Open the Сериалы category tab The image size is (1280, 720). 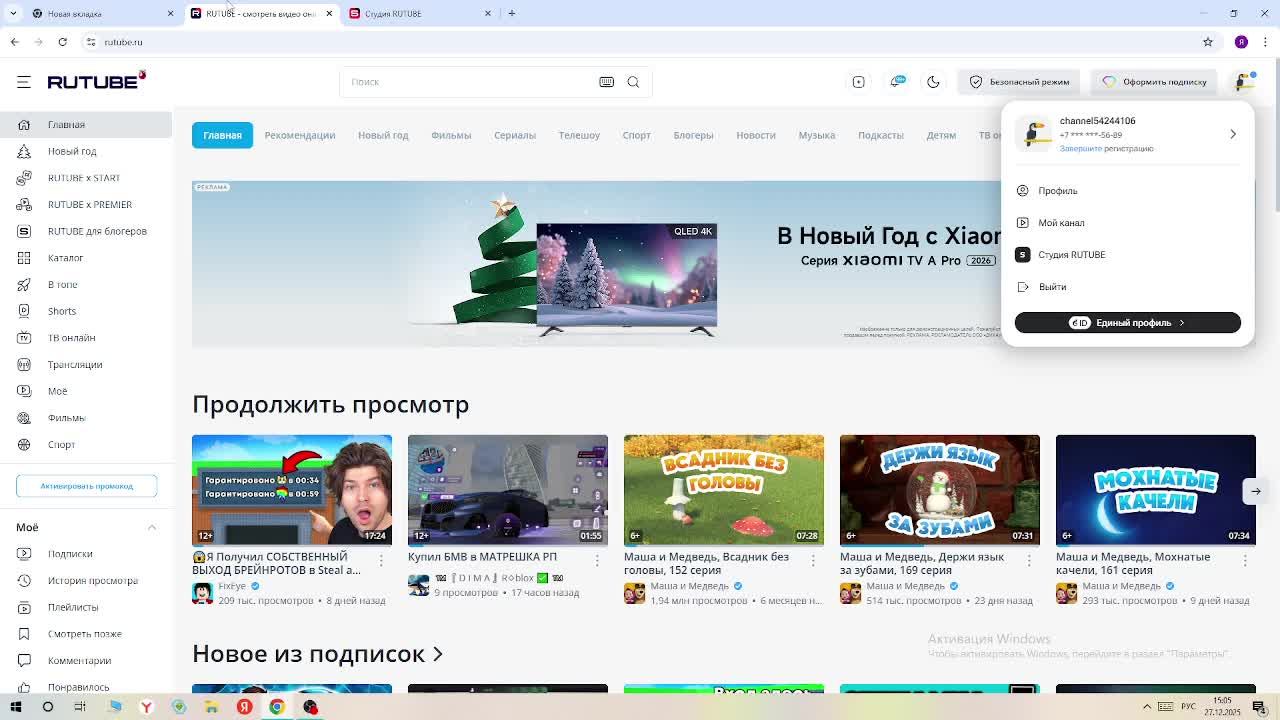tap(515, 135)
